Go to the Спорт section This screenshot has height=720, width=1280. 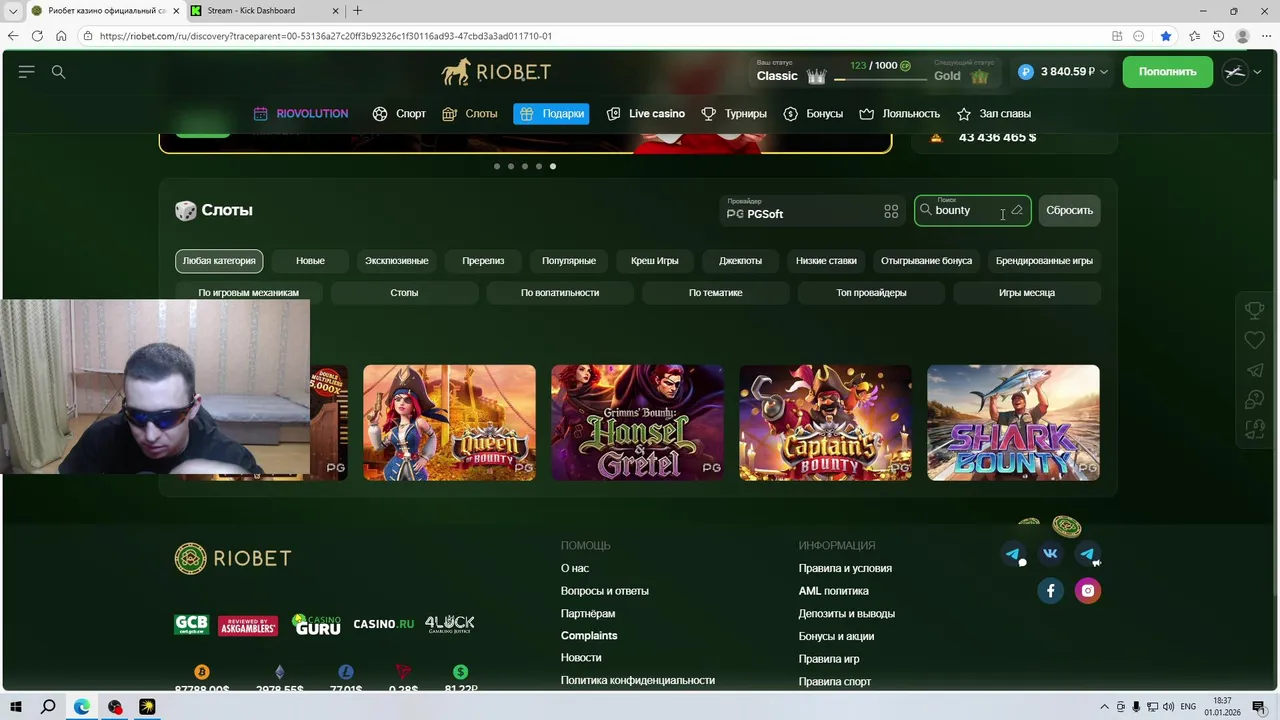pos(399,114)
